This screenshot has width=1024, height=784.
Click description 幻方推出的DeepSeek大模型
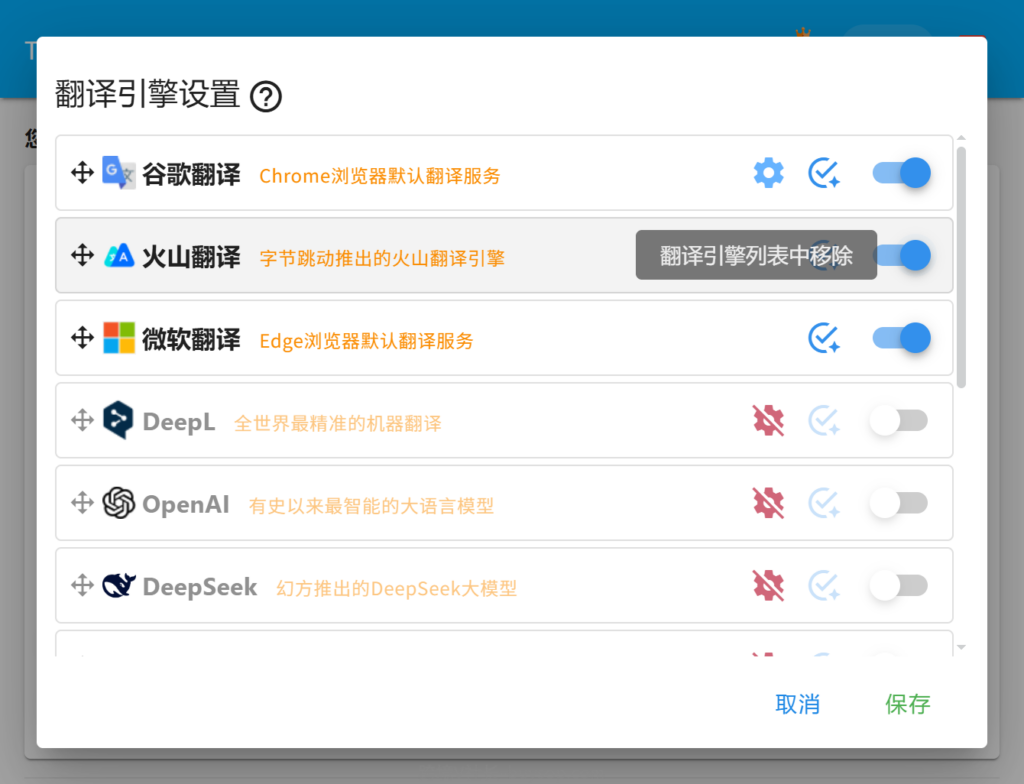[x=397, y=589]
